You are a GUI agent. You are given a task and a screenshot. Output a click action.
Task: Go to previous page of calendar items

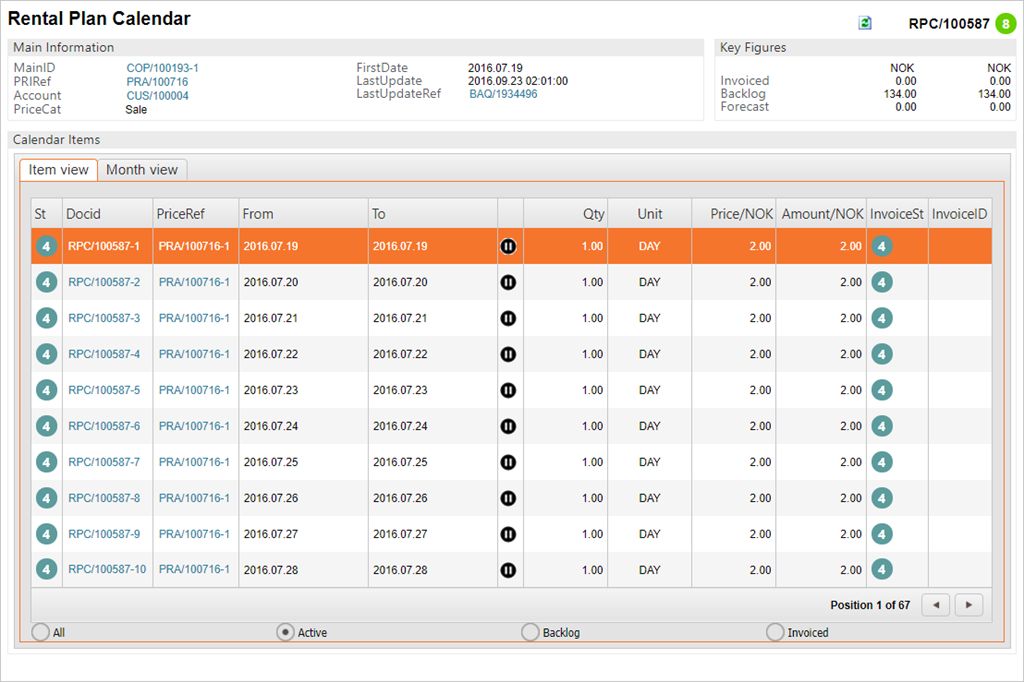click(x=935, y=605)
